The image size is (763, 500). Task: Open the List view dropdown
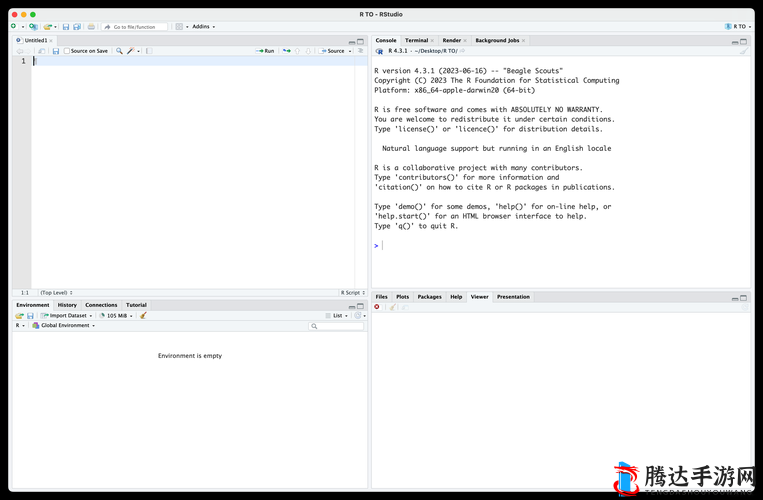(x=337, y=316)
